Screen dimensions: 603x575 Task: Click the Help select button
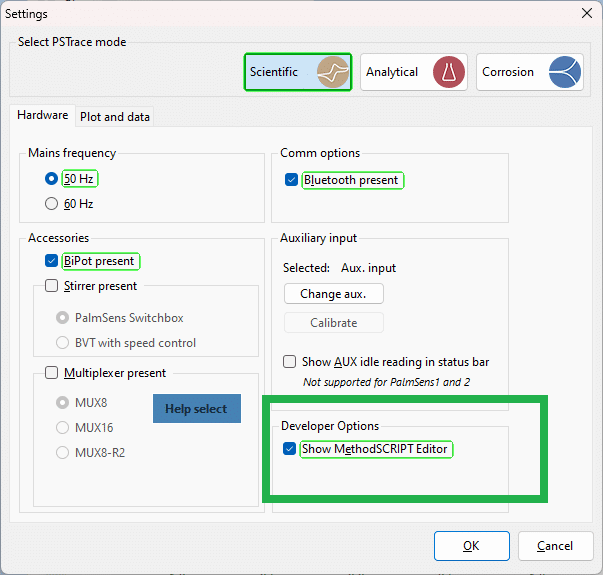pyautogui.click(x=197, y=408)
